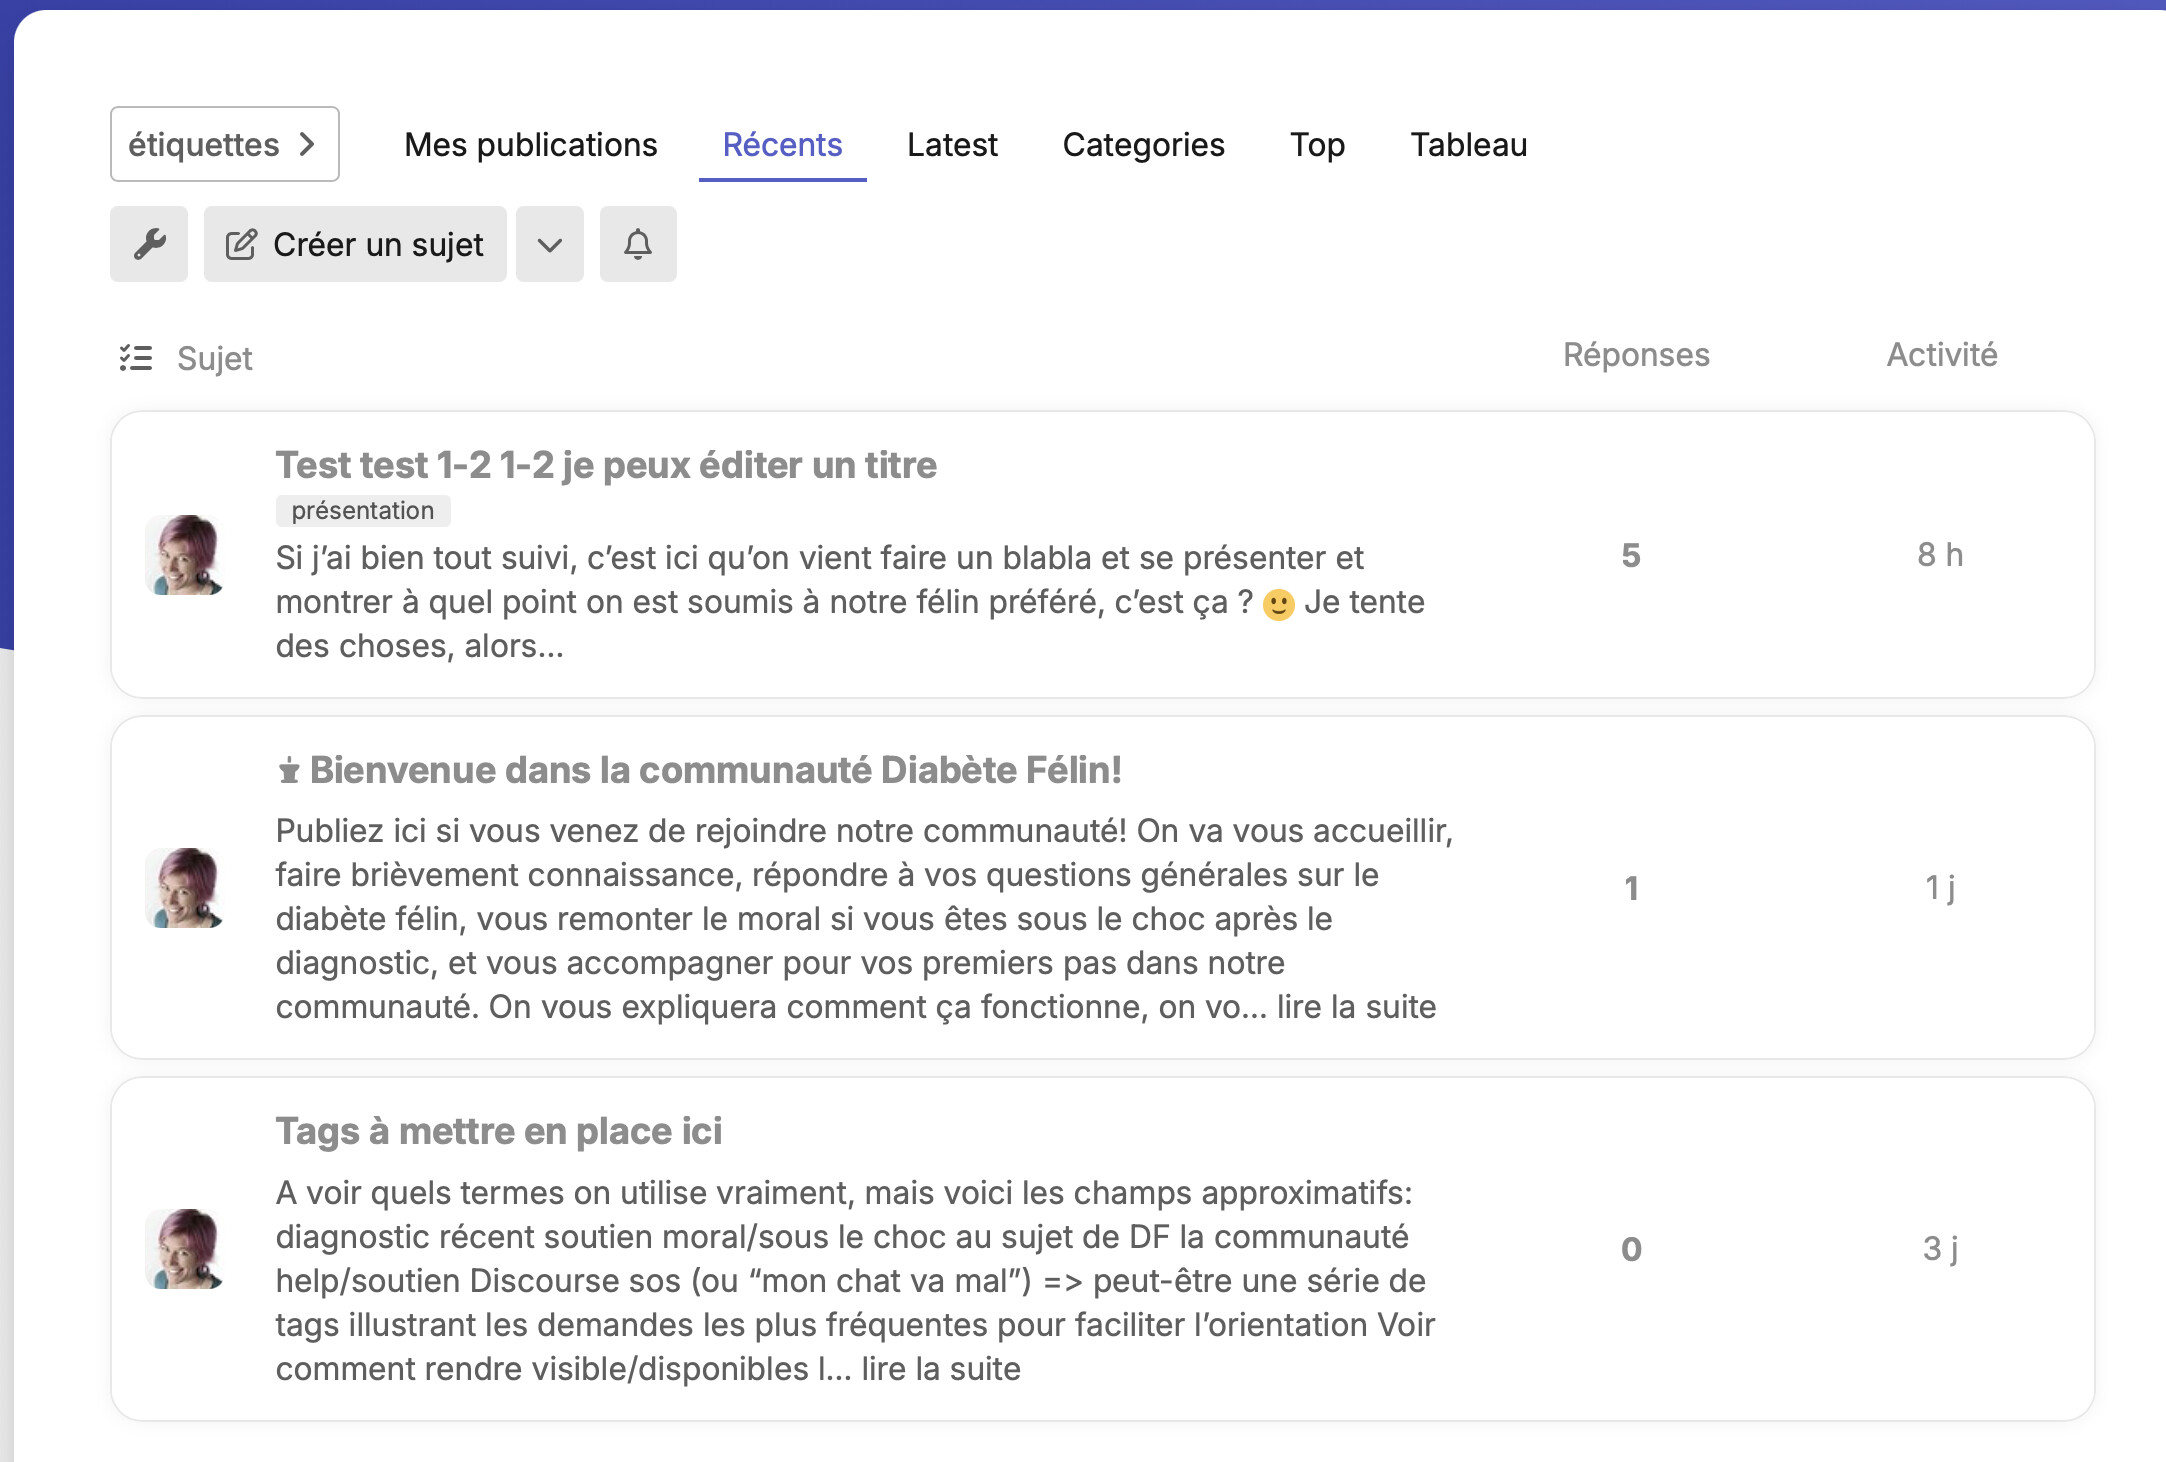Go to Mes publications tab

(x=530, y=145)
